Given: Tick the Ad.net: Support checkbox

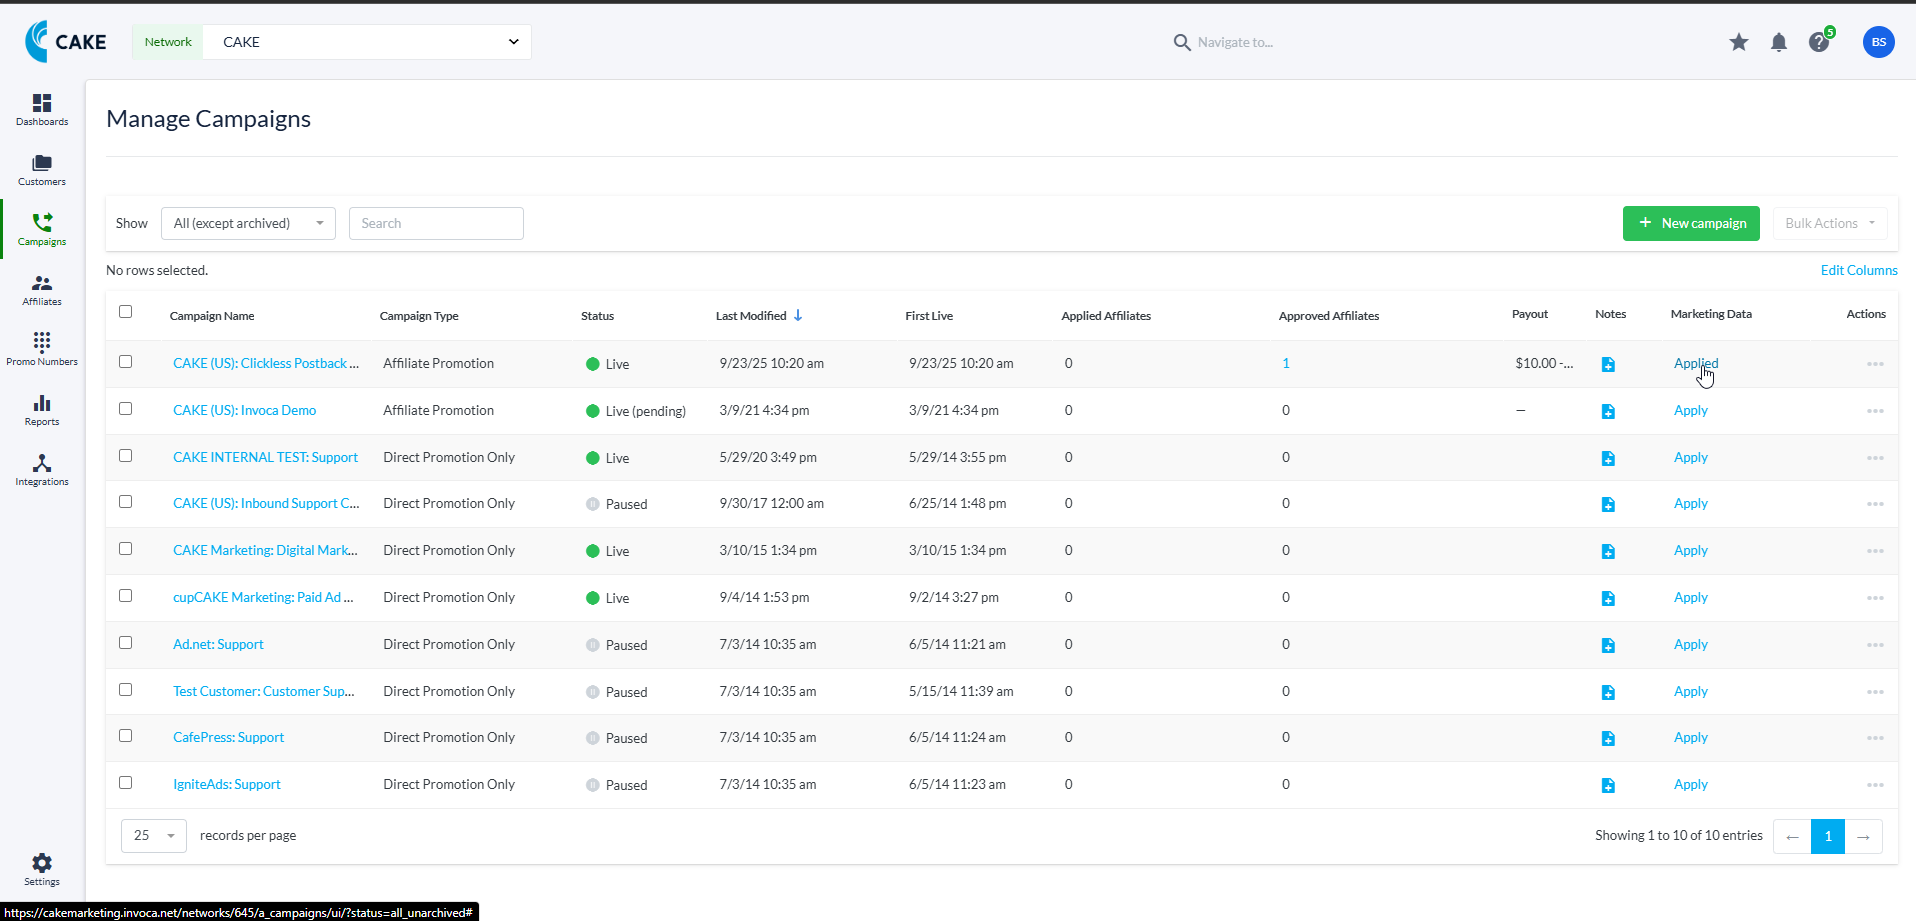Looking at the screenshot, I should (125, 642).
